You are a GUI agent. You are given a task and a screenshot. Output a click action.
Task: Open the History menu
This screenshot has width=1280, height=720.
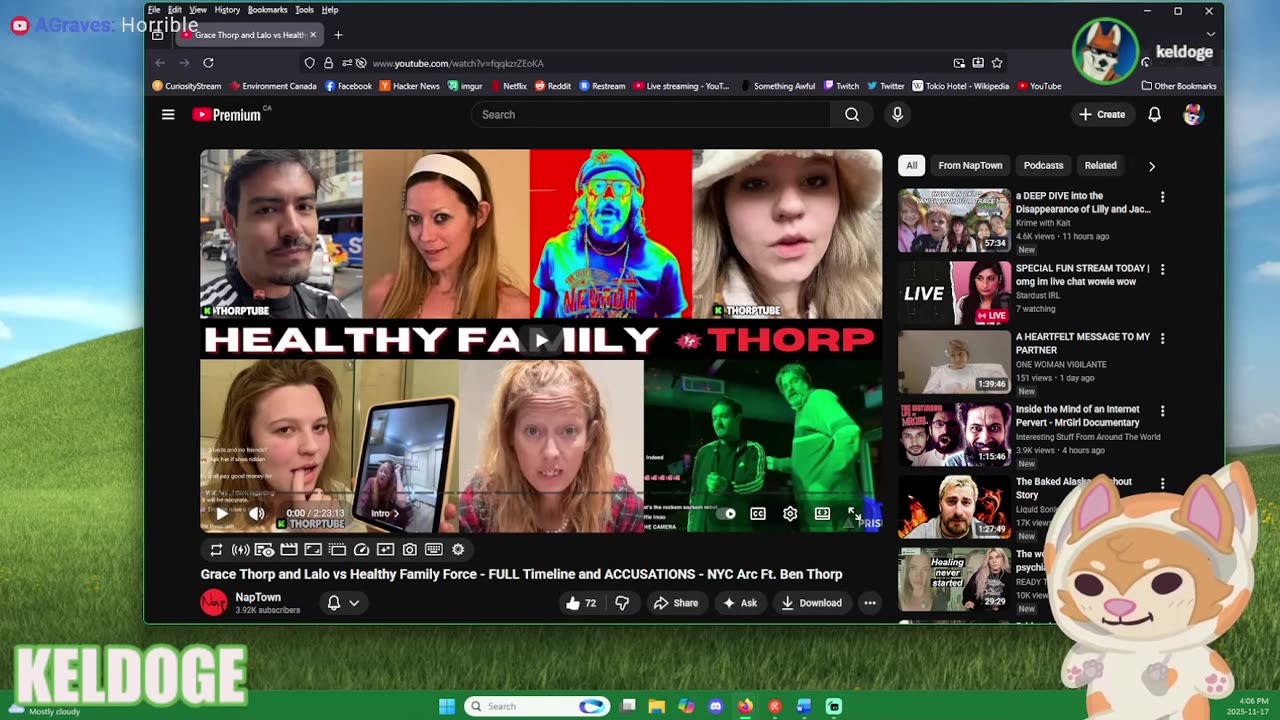(x=227, y=10)
